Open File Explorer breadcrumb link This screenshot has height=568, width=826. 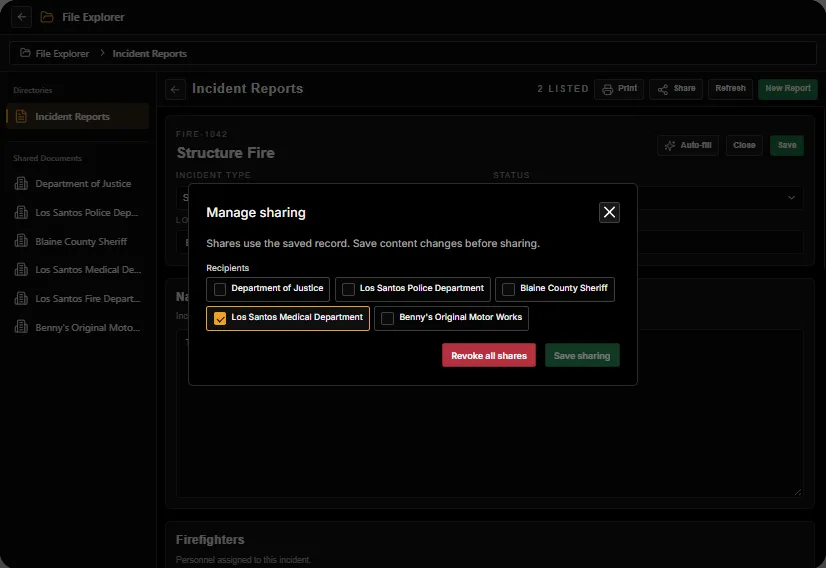tap(62, 53)
